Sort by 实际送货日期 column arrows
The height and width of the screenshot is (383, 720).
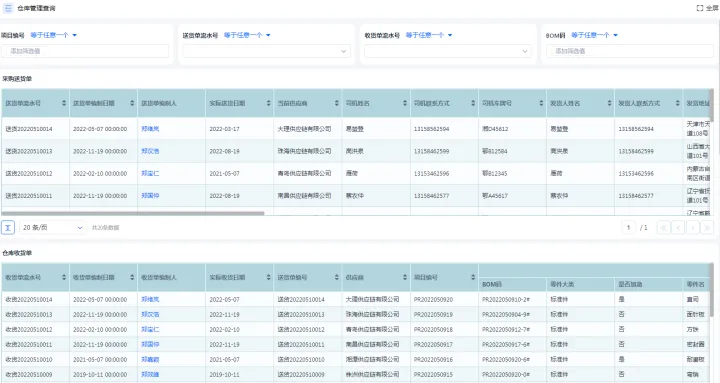tap(269, 103)
